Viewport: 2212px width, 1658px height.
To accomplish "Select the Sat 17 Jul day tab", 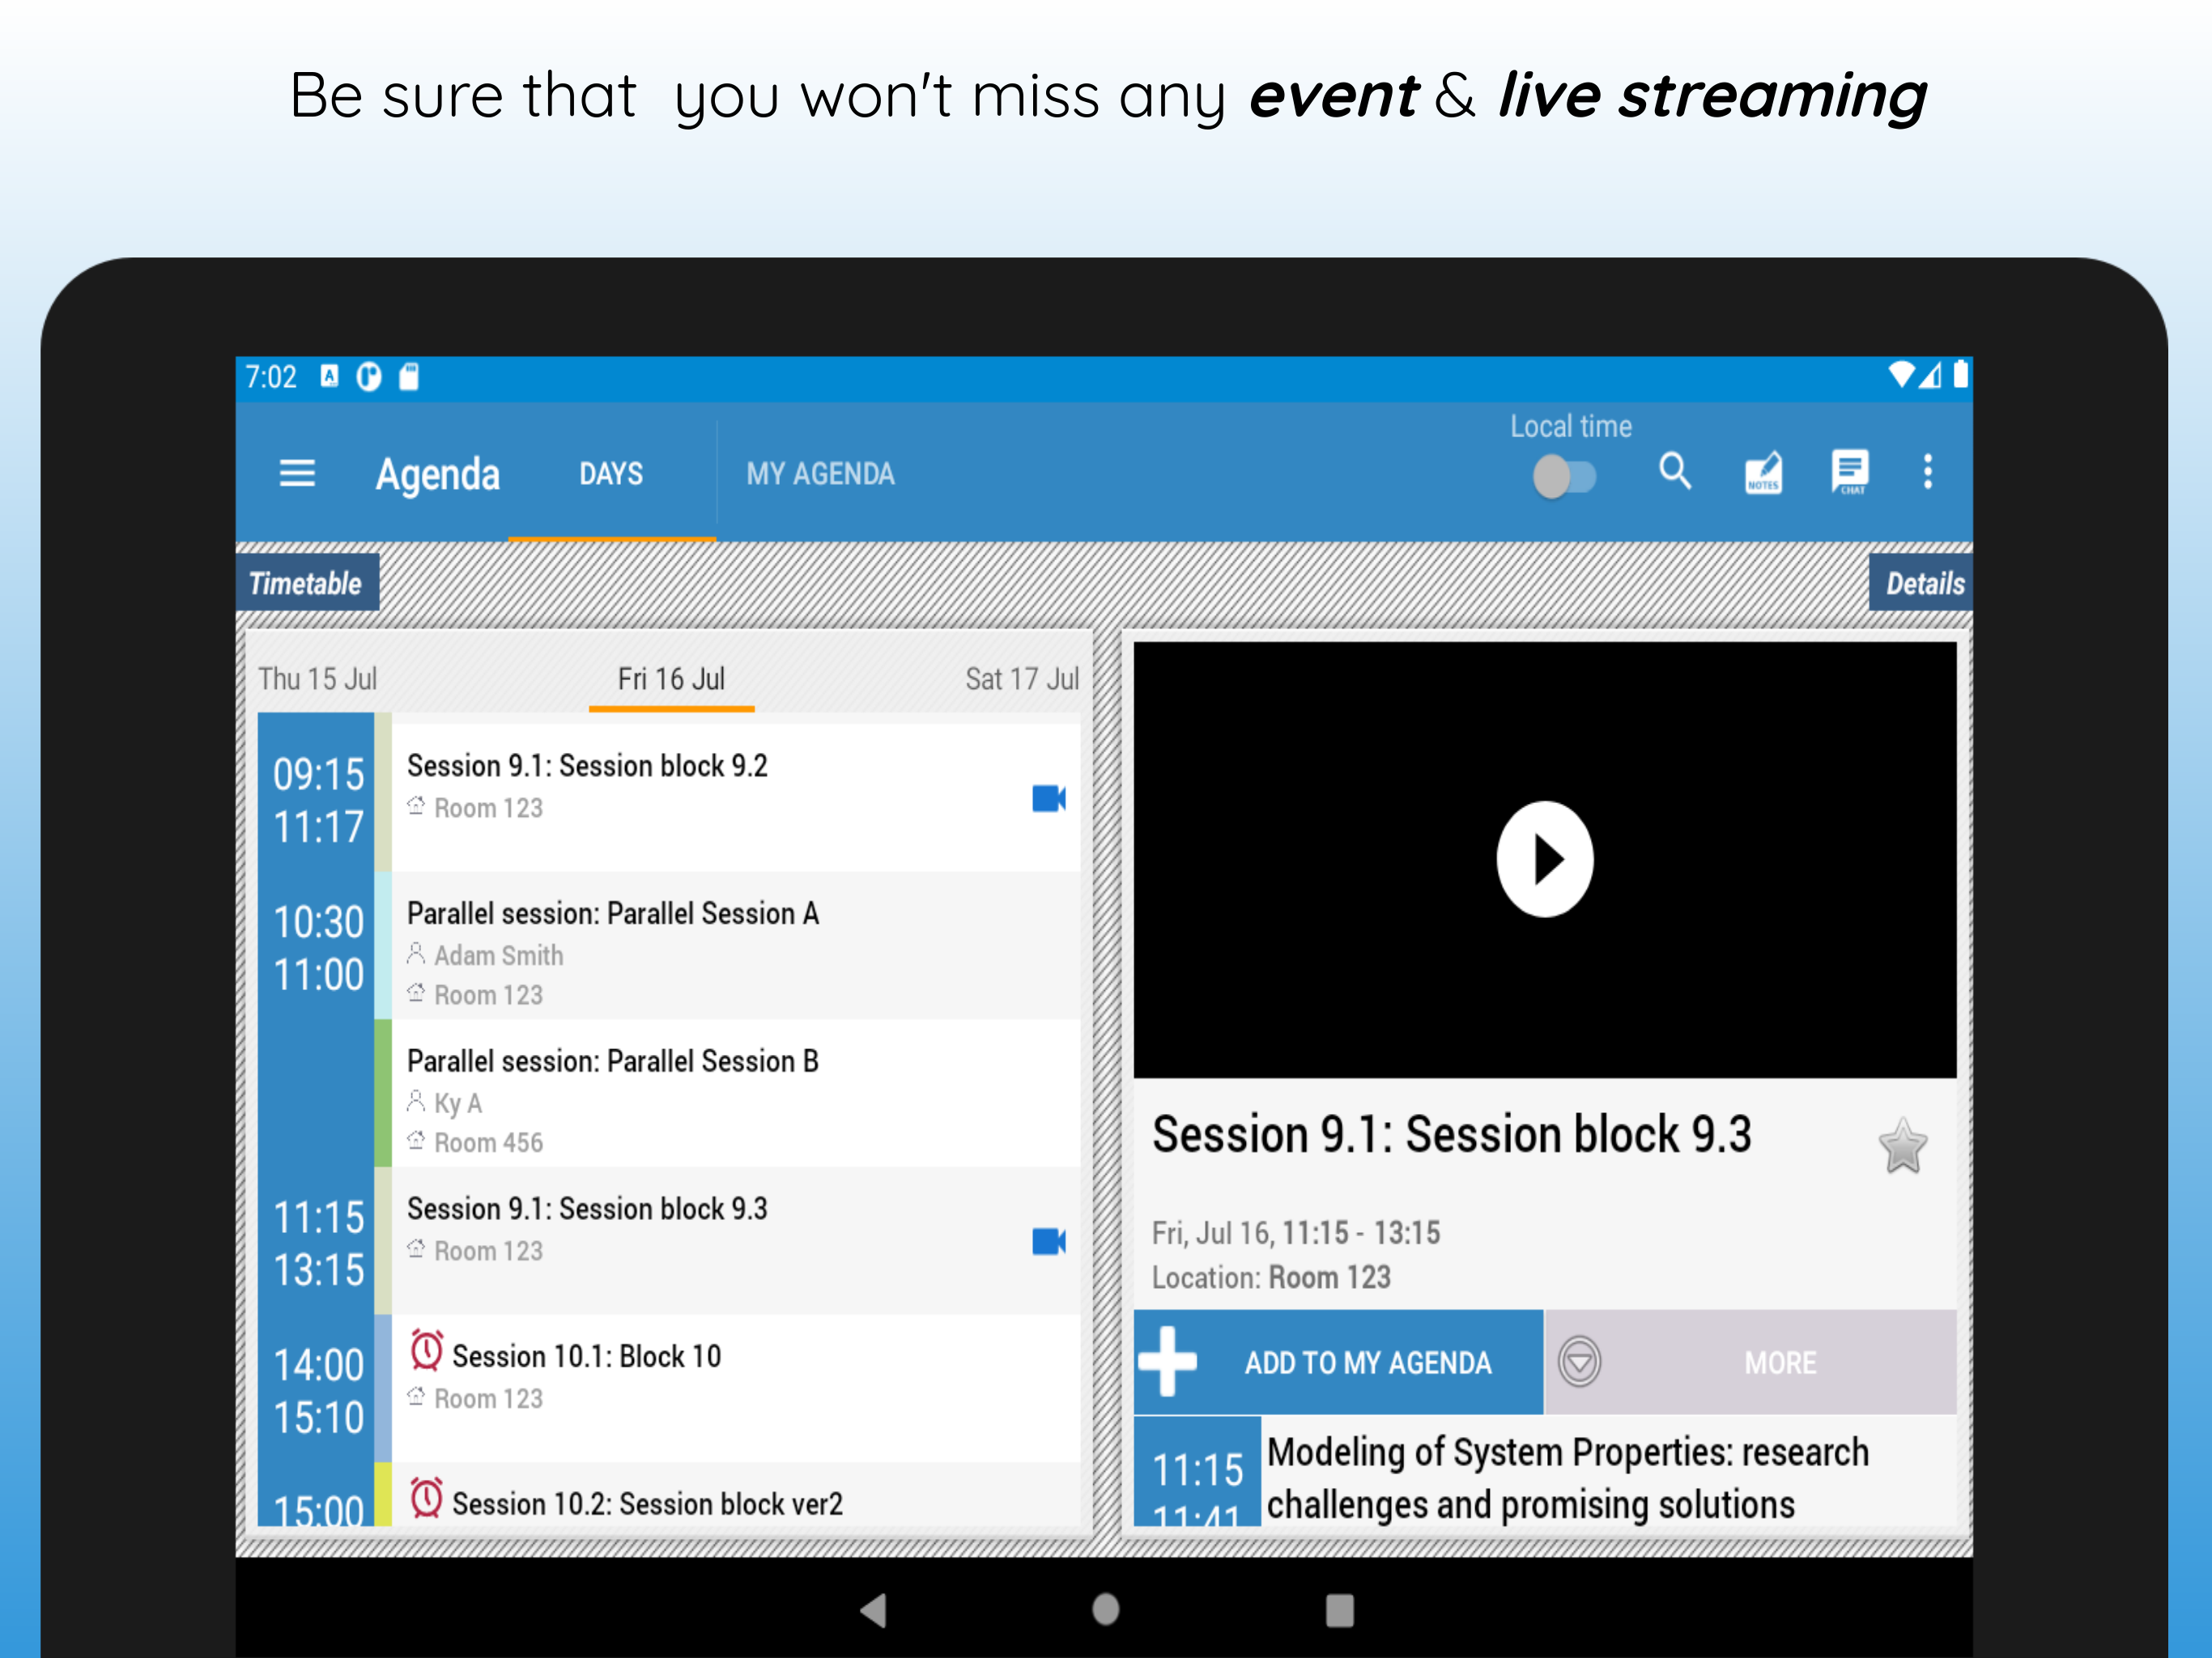I will pos(1021,679).
